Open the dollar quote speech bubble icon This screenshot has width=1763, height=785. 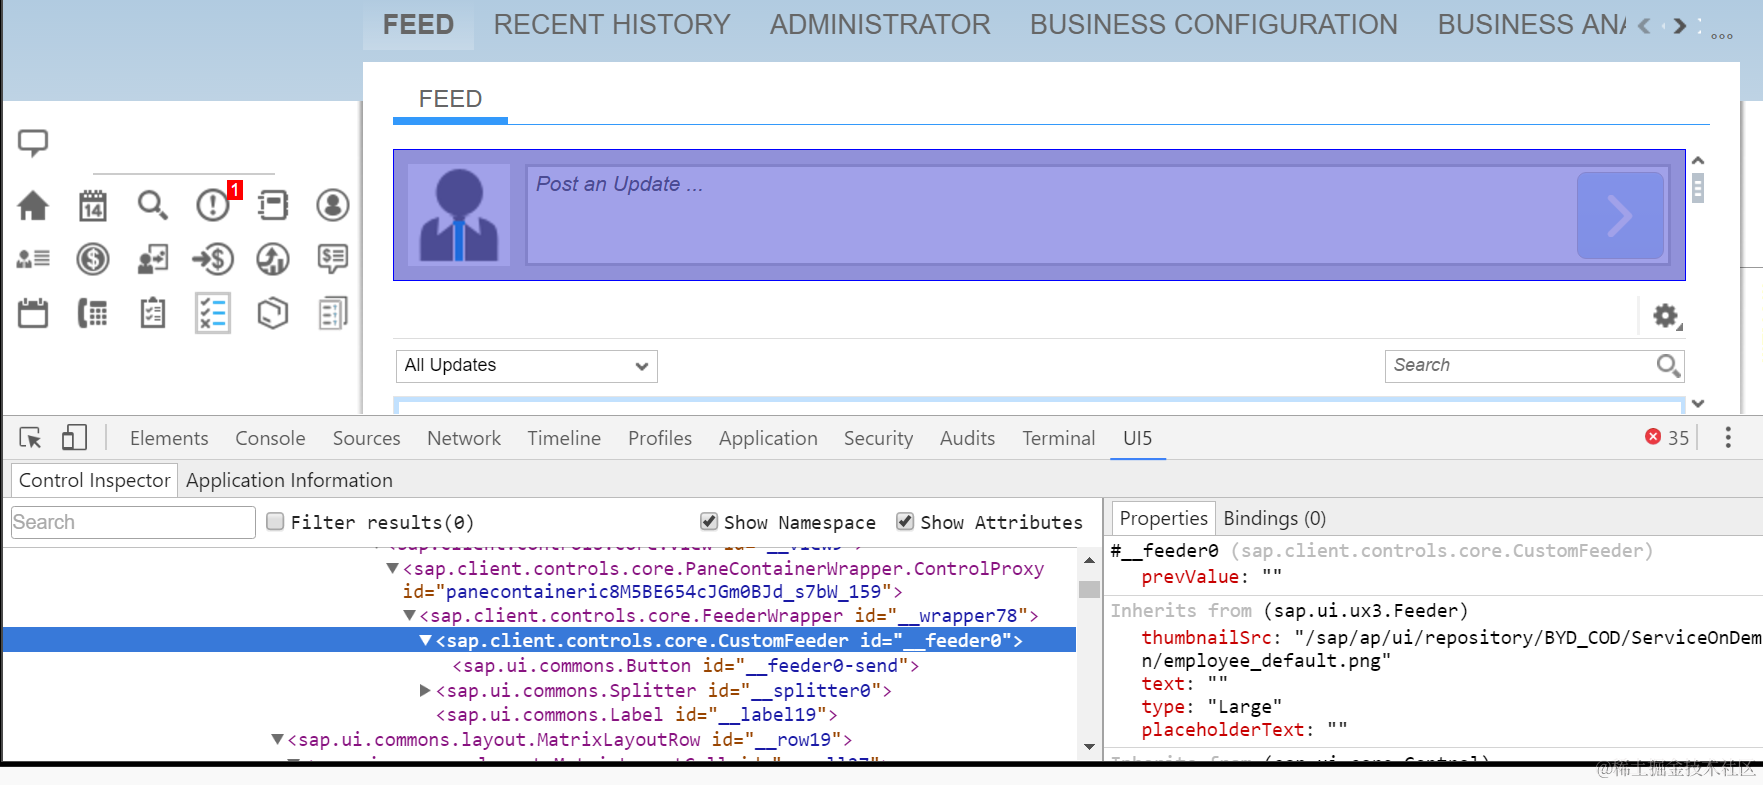tap(333, 259)
